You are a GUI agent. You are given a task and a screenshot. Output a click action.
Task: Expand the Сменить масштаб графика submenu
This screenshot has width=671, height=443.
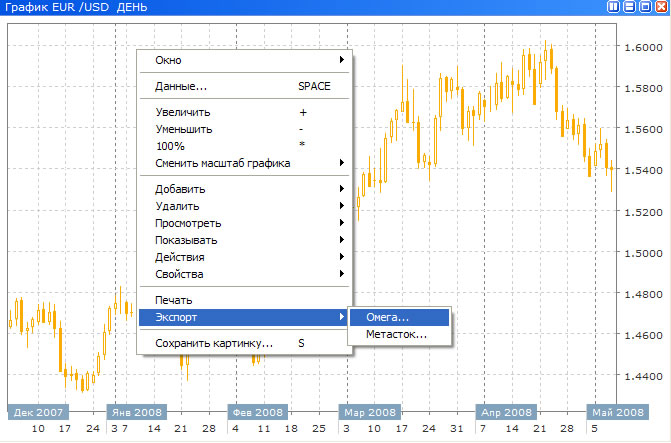pos(246,163)
